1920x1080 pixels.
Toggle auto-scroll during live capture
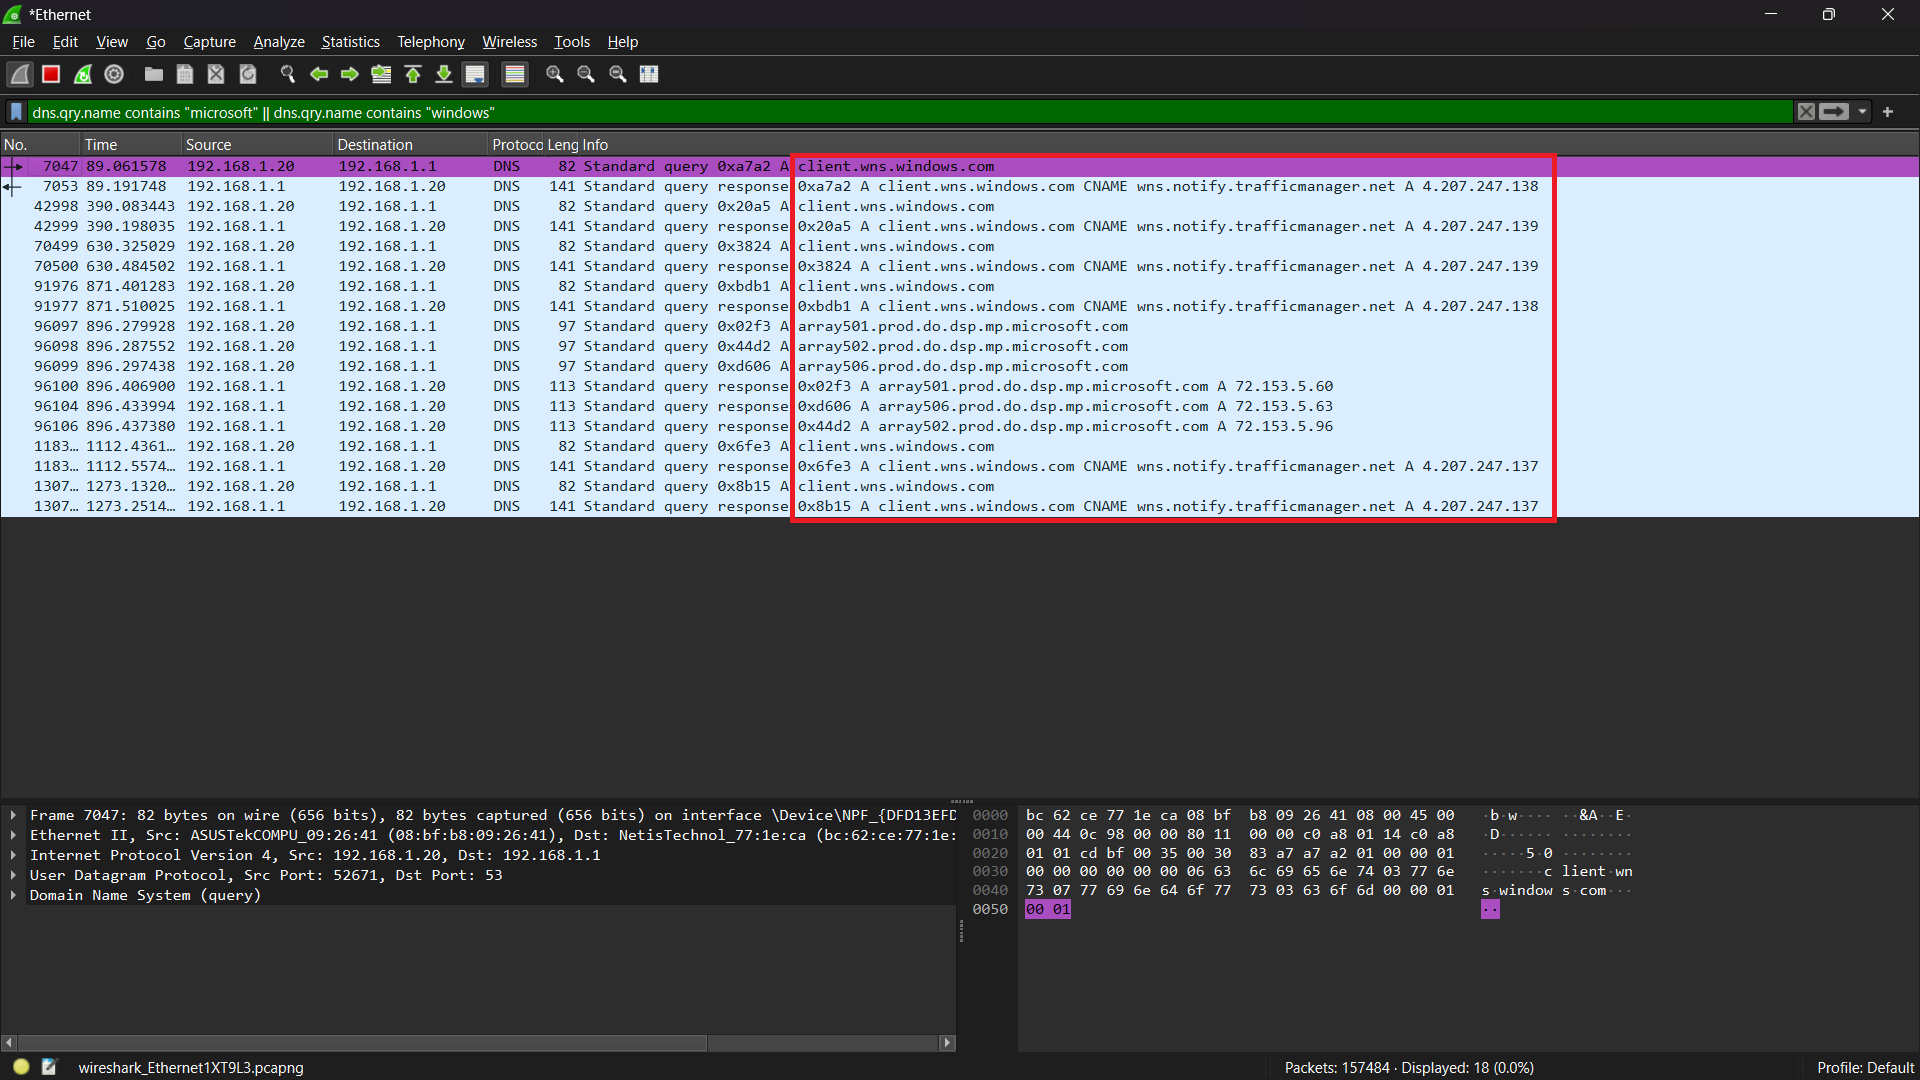[475, 74]
